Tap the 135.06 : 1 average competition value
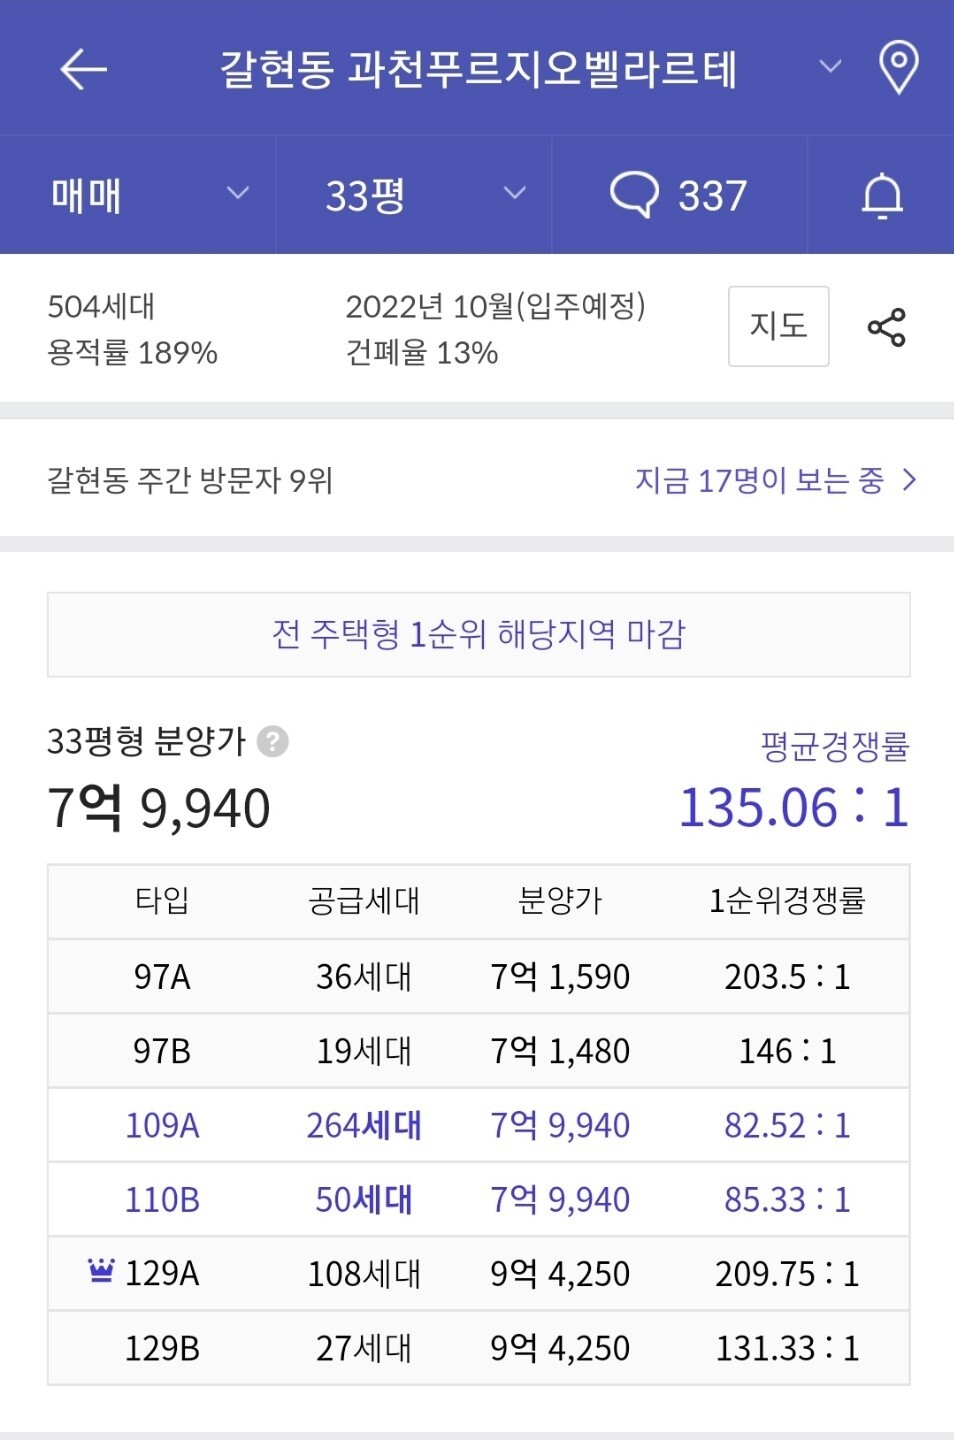The width and height of the screenshot is (954, 1440). point(794,808)
